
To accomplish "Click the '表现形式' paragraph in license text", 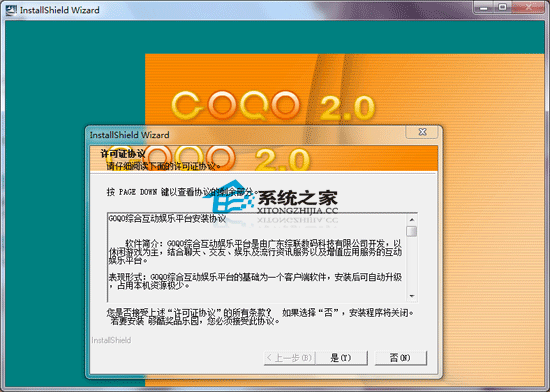I will point(255,282).
